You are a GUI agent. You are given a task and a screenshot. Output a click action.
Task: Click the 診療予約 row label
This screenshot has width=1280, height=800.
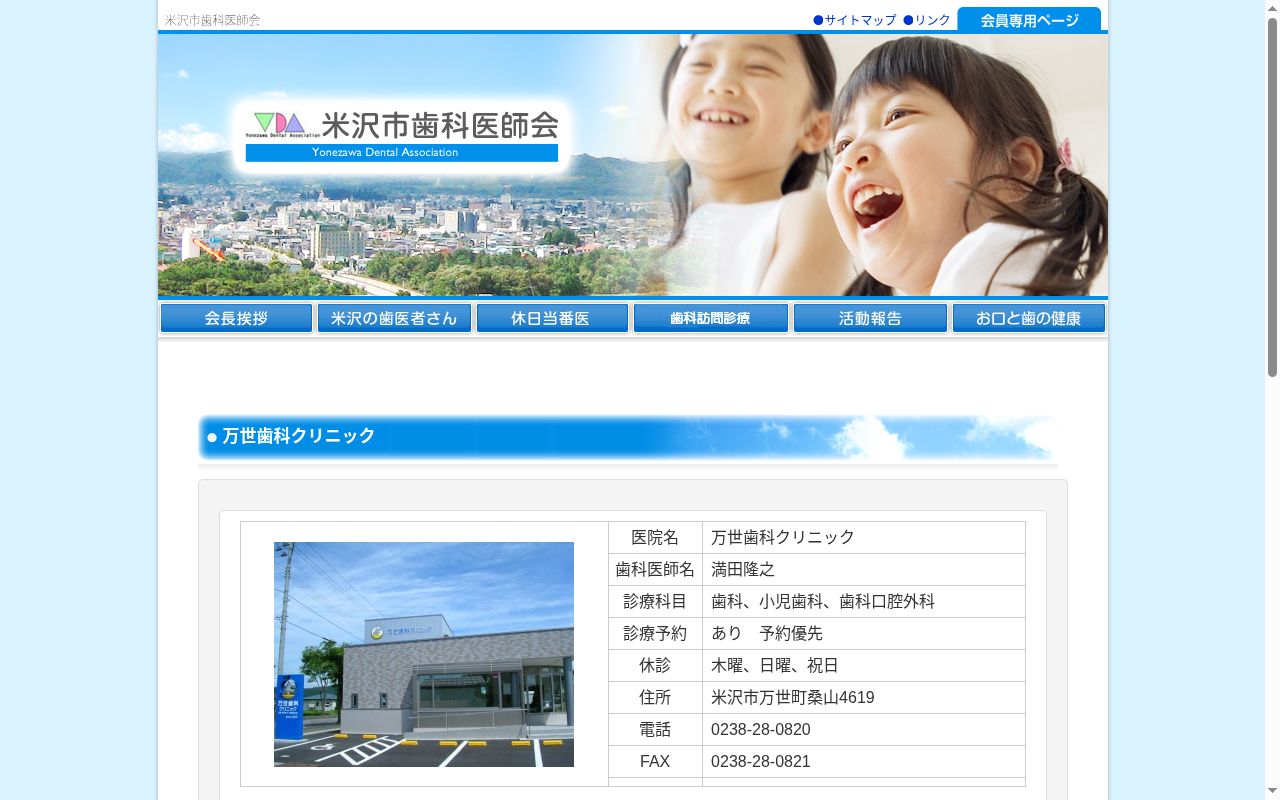655,634
